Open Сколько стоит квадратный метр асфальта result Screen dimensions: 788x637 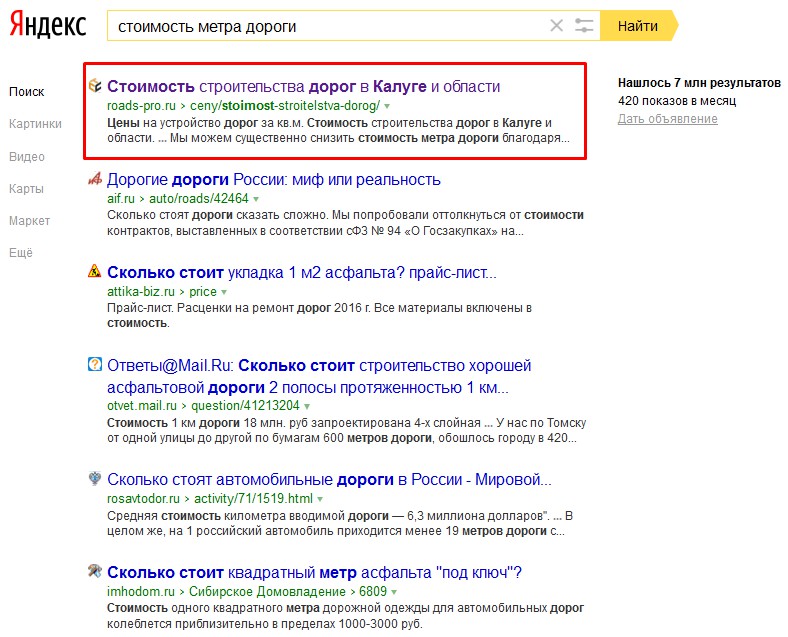coord(315,572)
